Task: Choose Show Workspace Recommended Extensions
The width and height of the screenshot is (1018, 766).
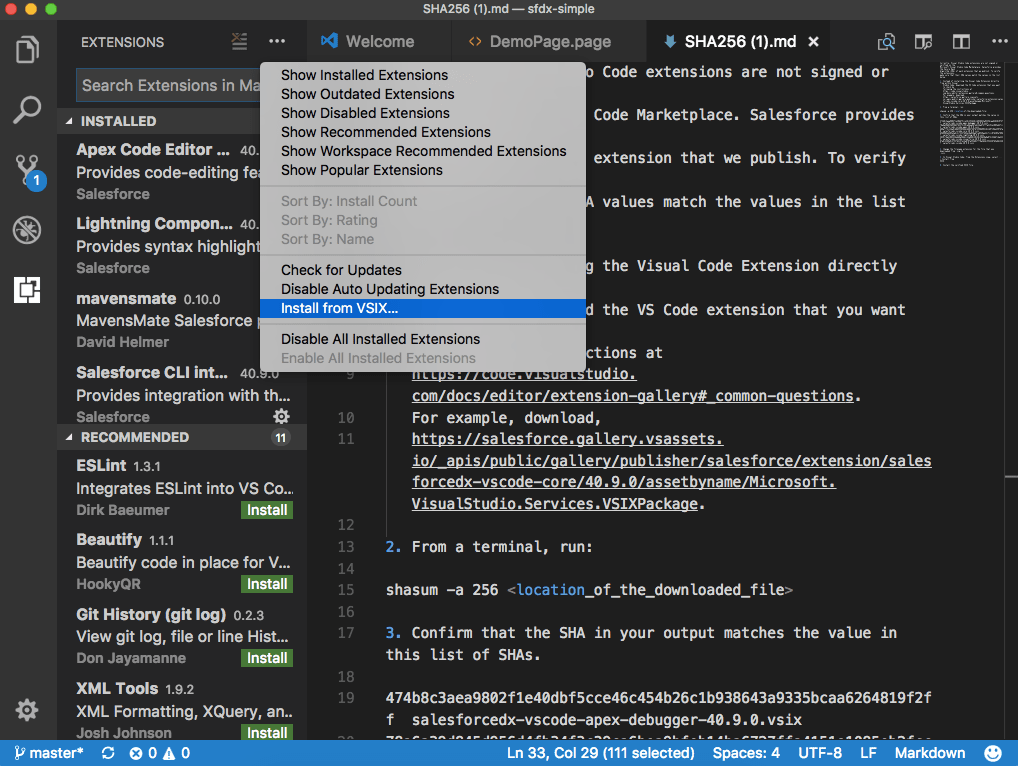Action: (423, 151)
